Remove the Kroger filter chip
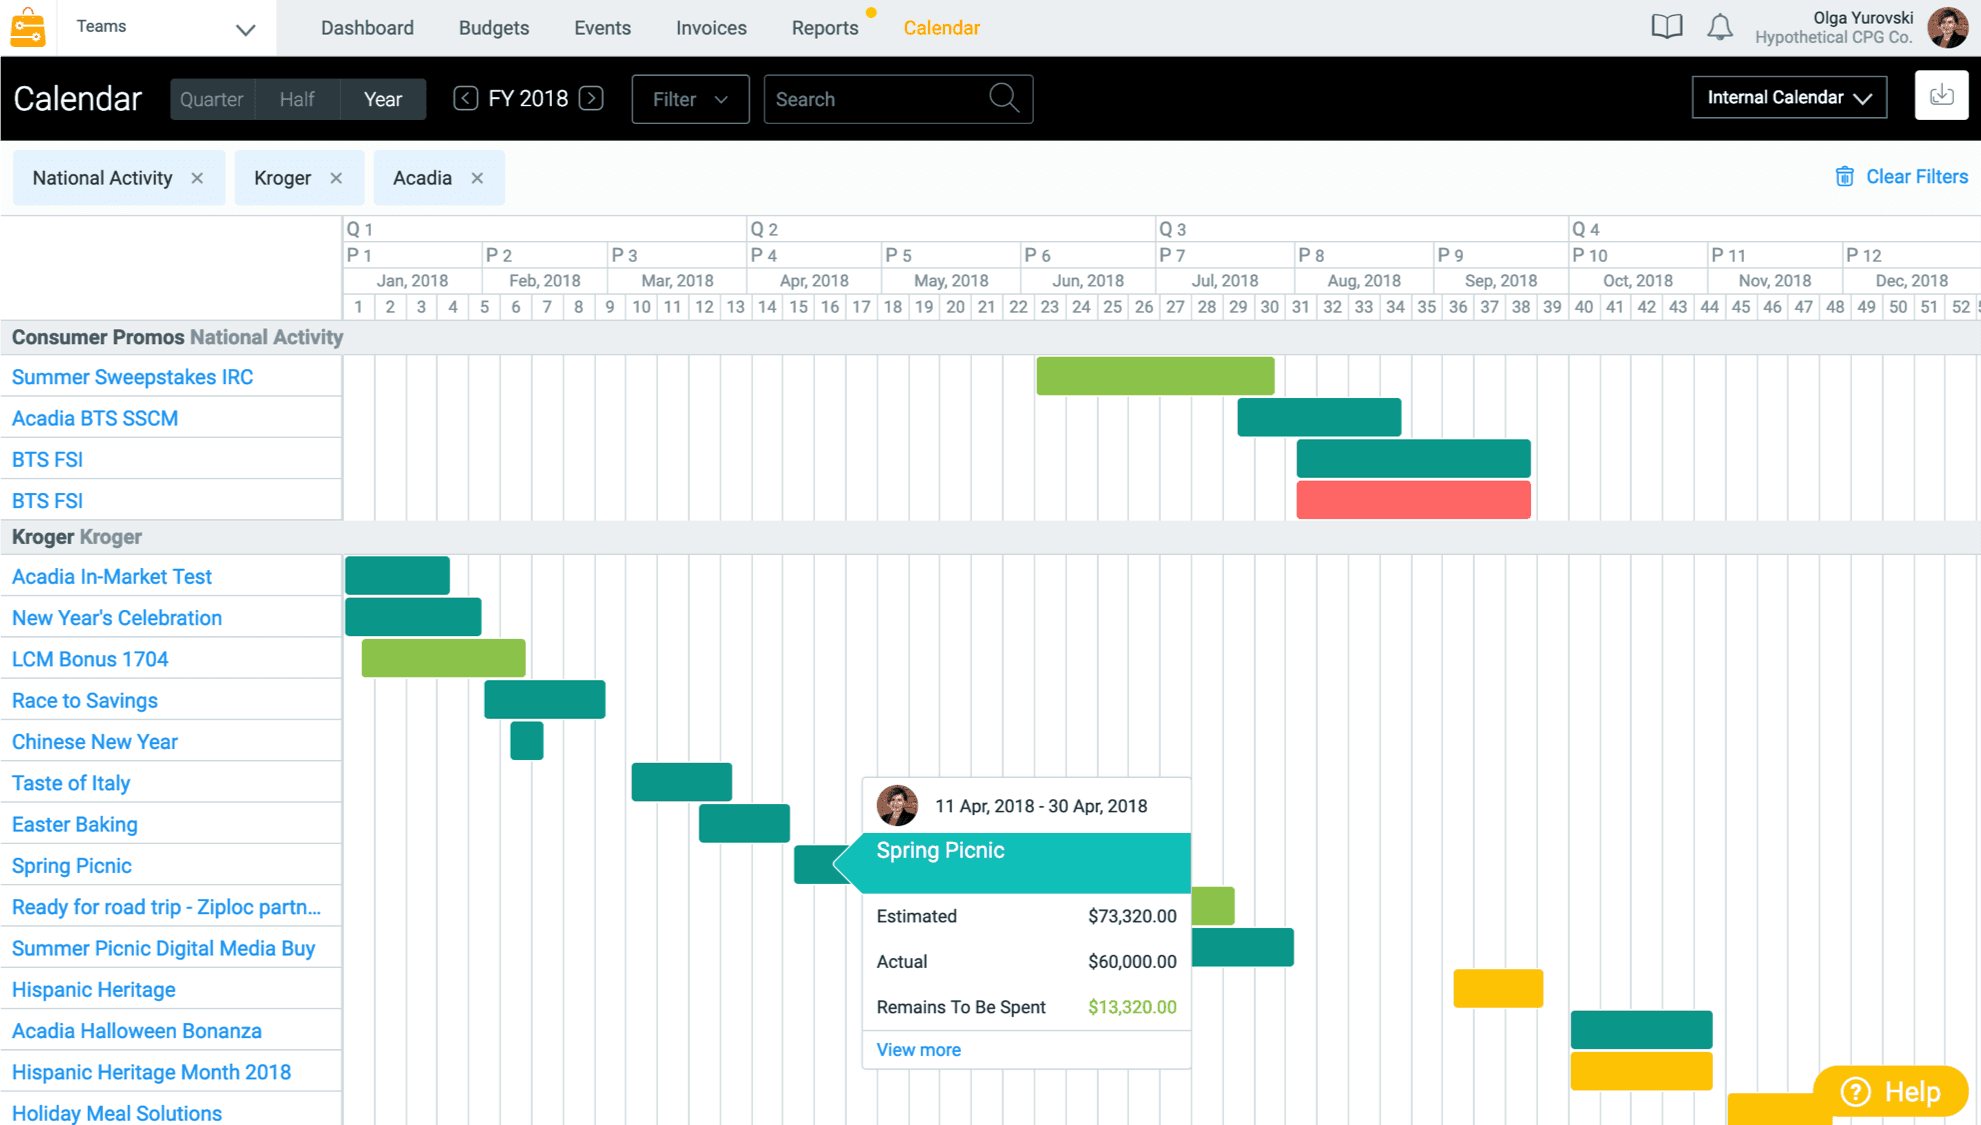1981x1125 pixels. 336,178
